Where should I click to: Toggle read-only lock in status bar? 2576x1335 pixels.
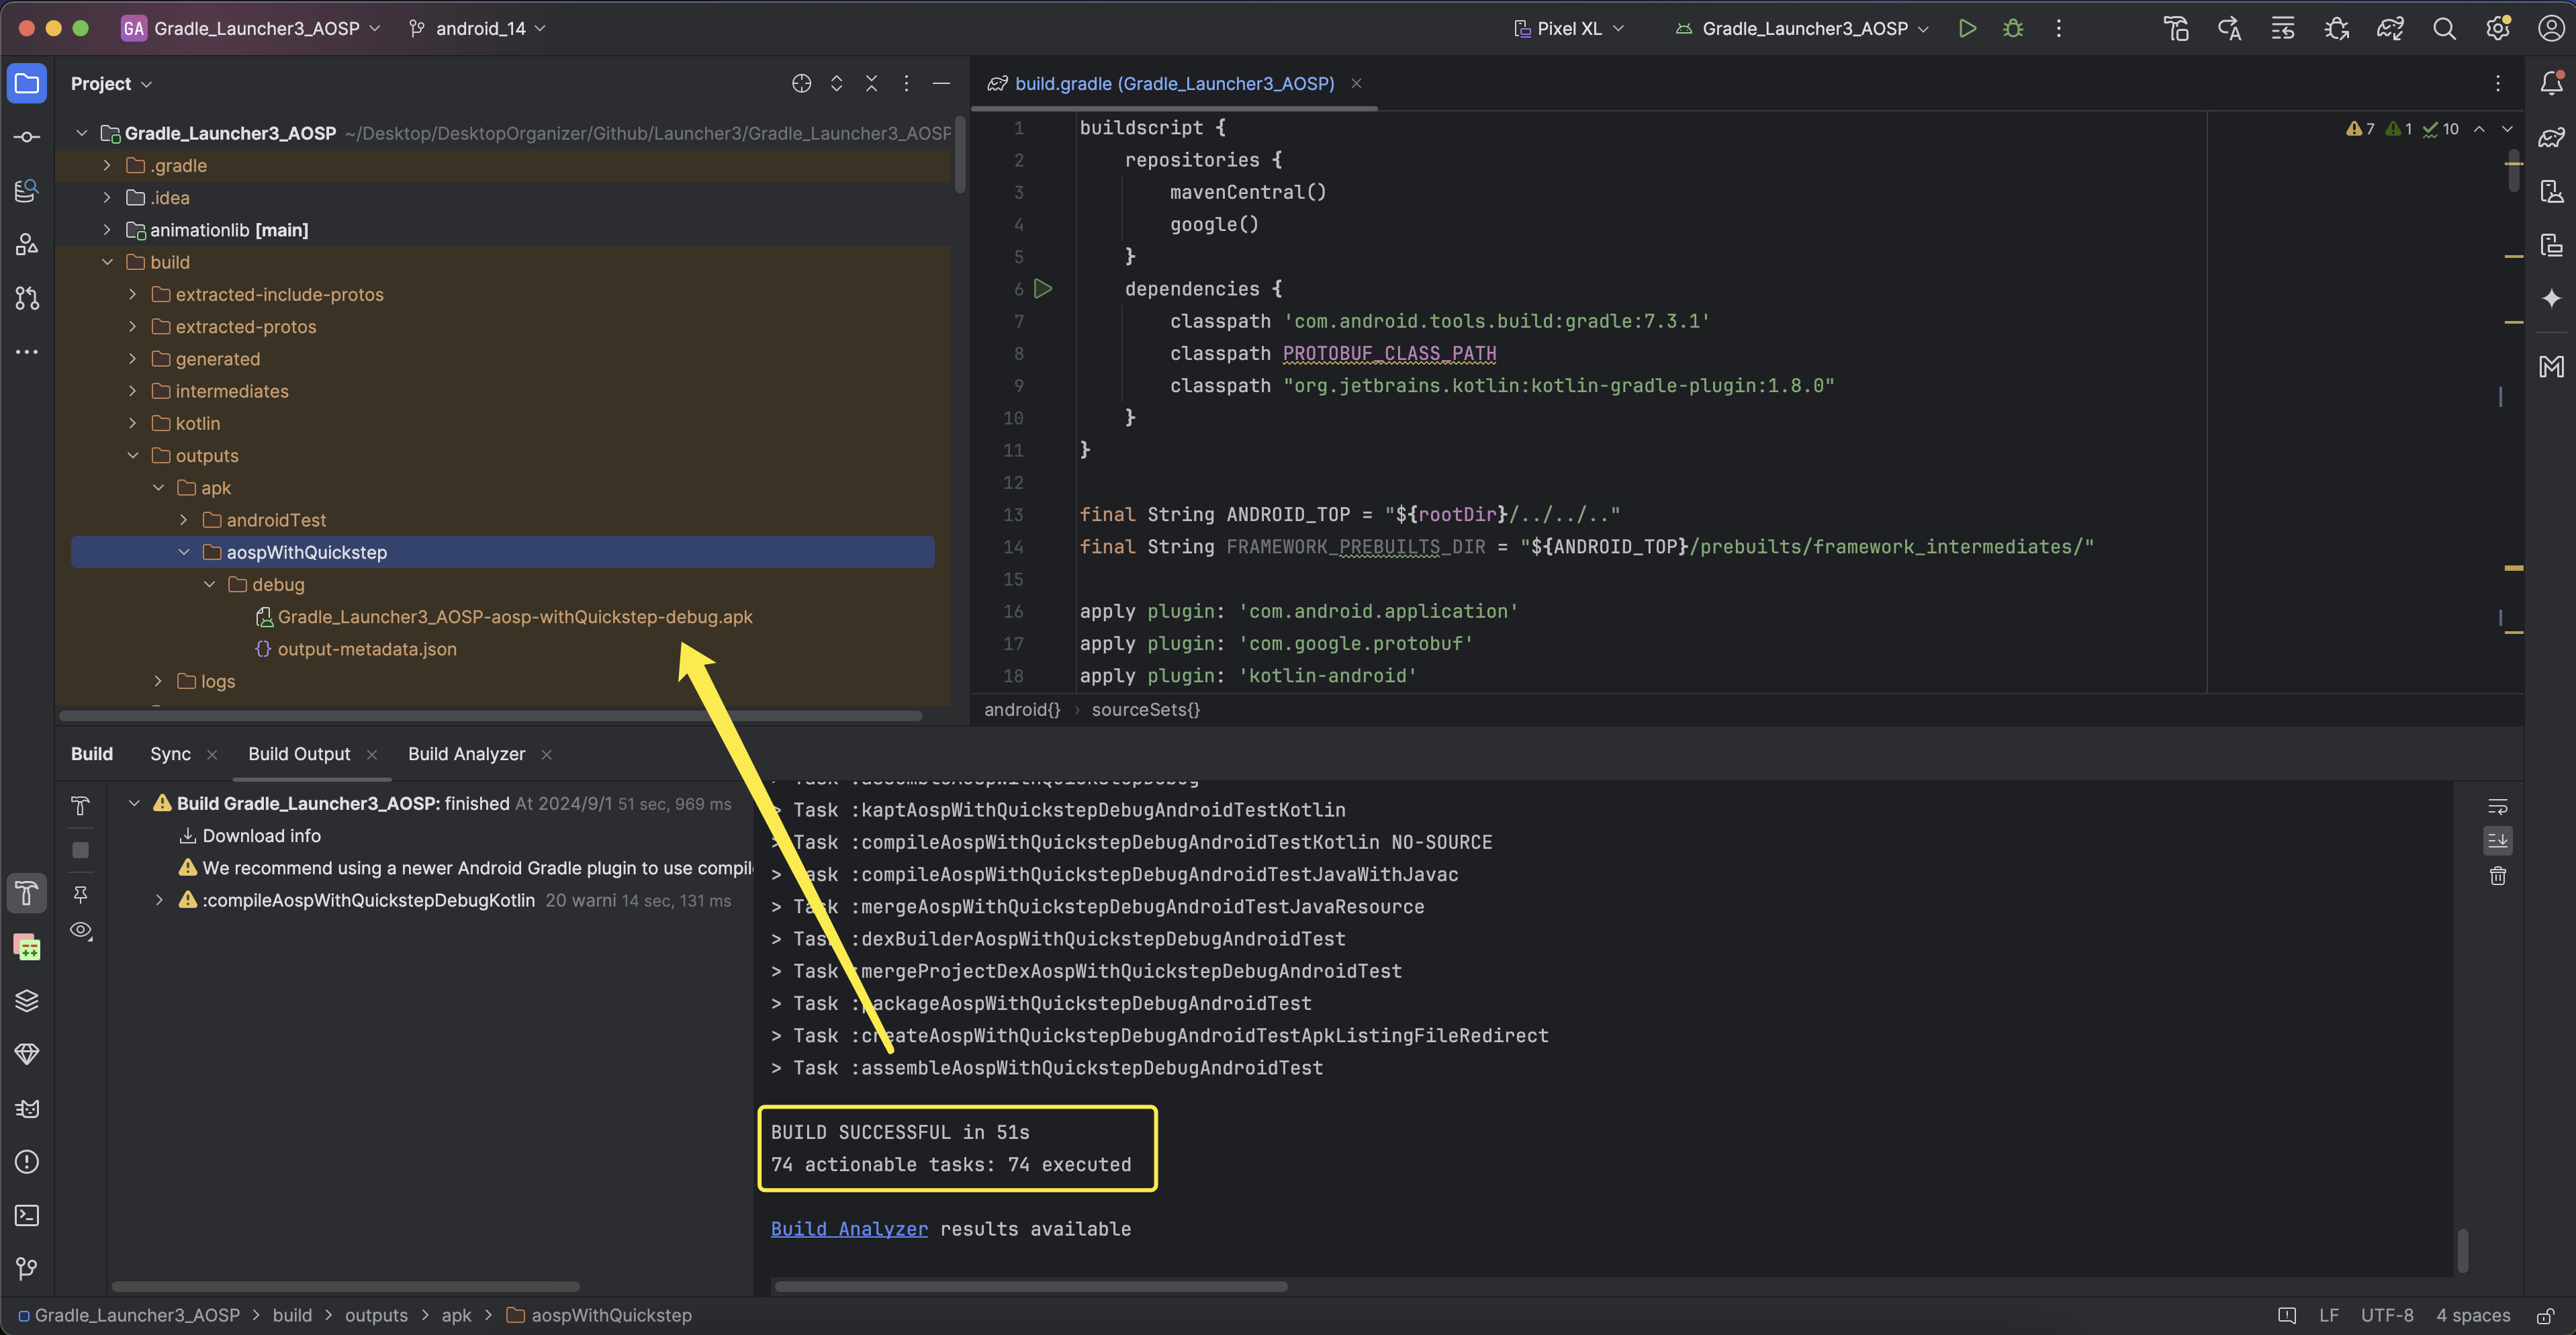pyautogui.click(x=2546, y=1316)
